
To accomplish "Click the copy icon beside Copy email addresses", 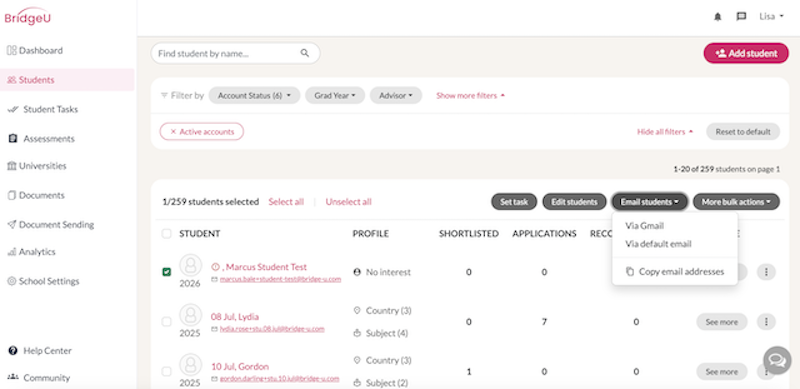I will (x=630, y=272).
